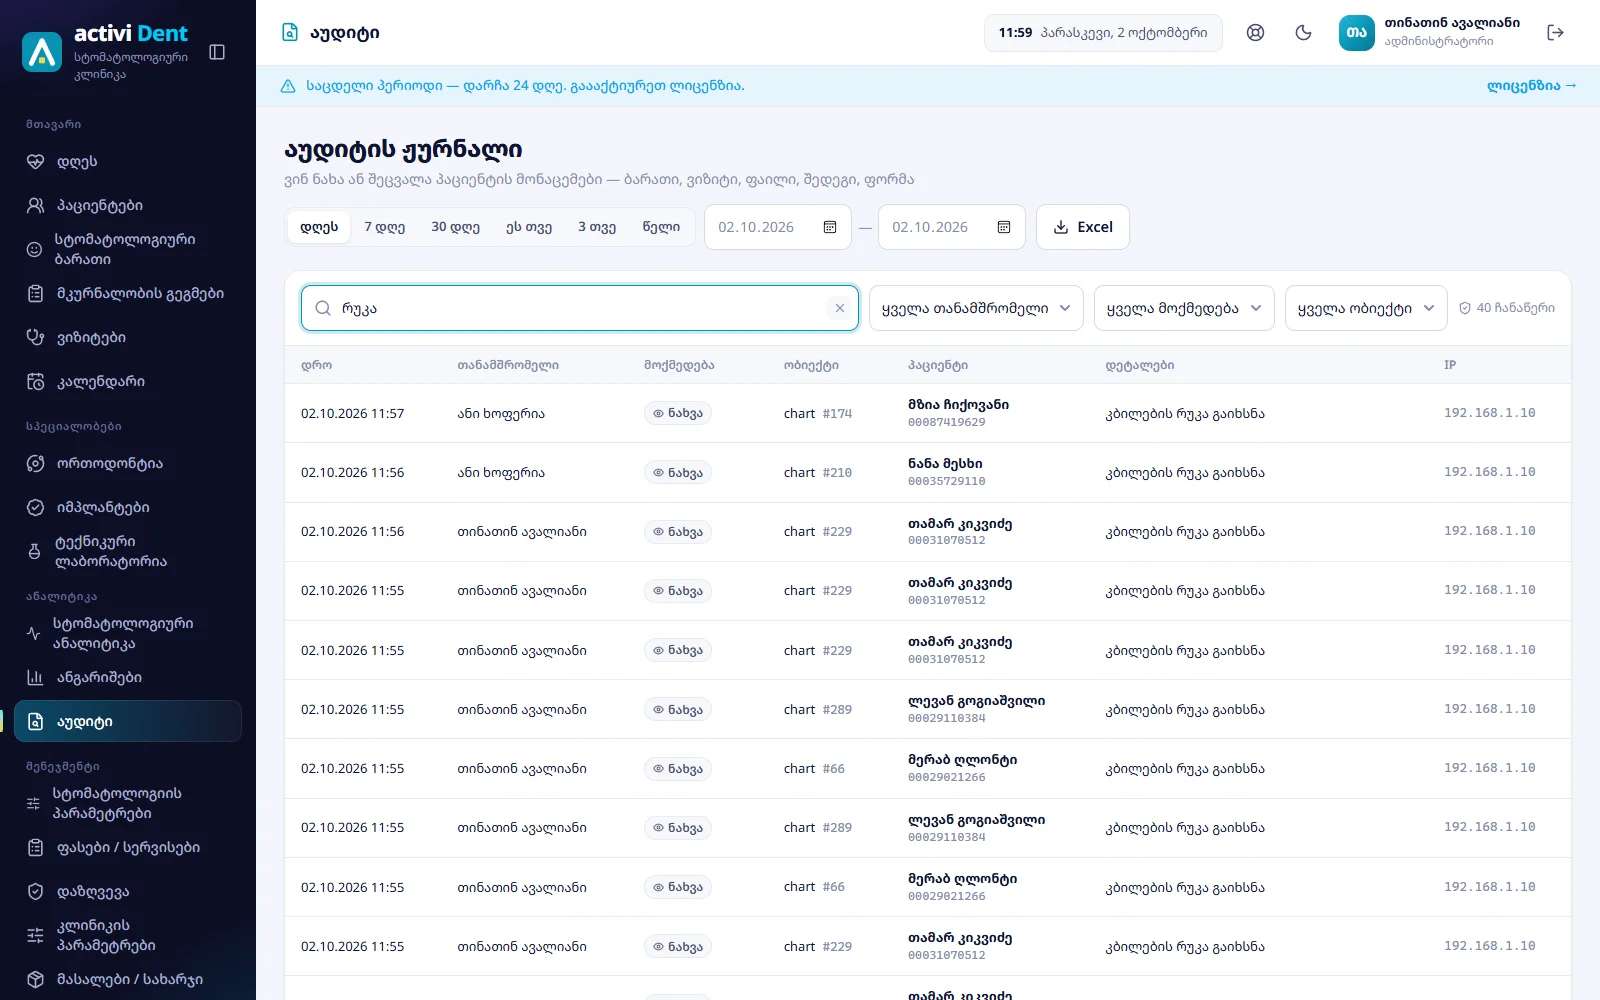Image resolution: width=1600 pixels, height=1000 pixels.
Task: Click chart #210 object cell
Action: [x=818, y=473]
